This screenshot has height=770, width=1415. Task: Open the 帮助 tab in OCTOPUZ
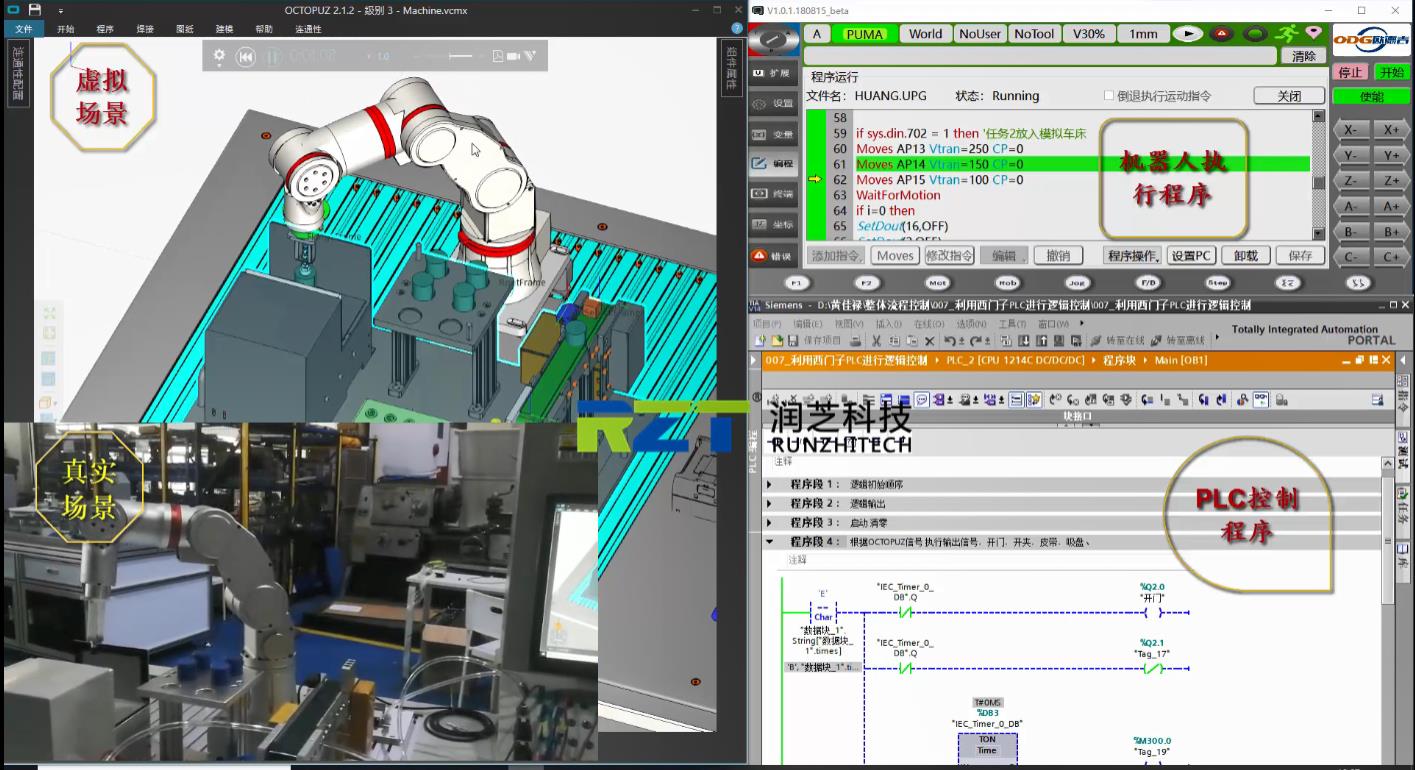[264, 29]
